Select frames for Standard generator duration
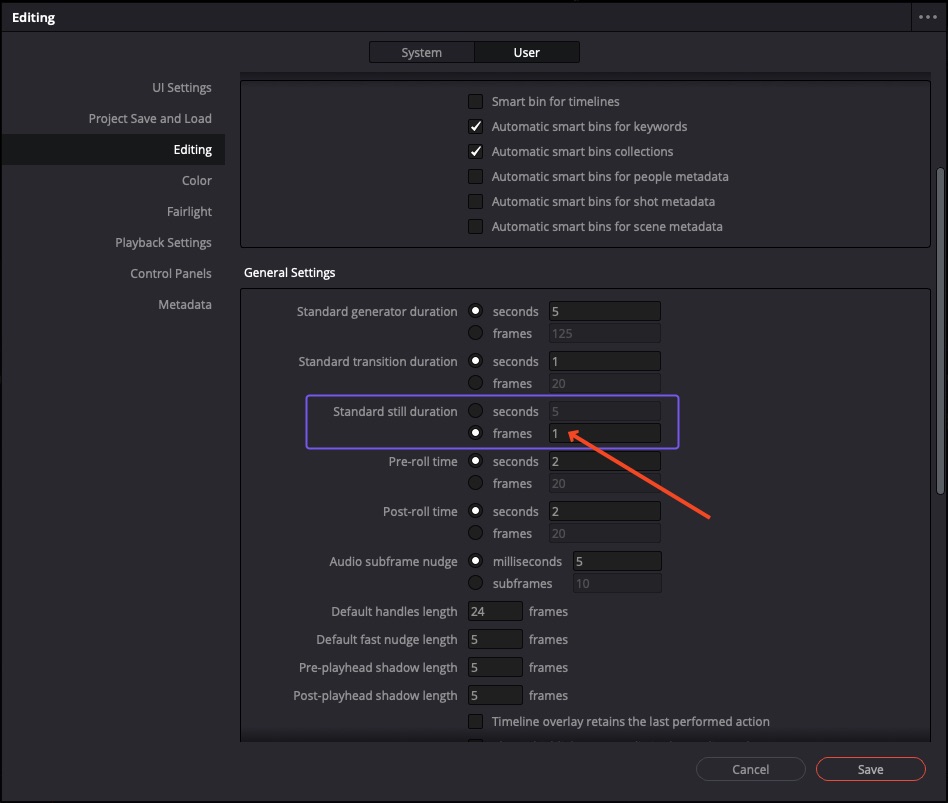 coord(476,334)
